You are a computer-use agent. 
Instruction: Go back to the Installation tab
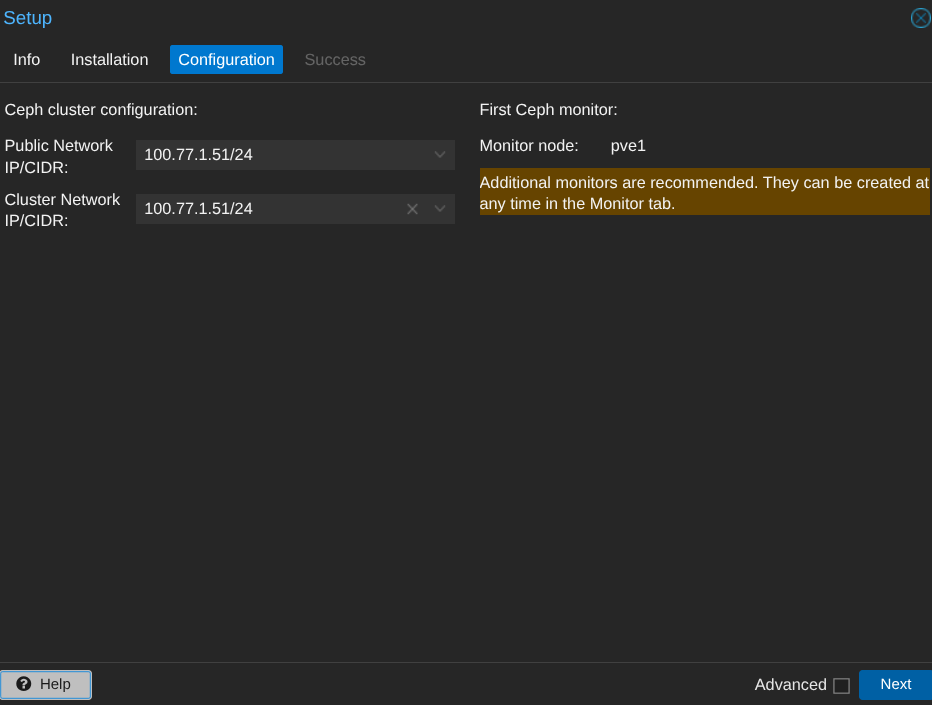click(109, 60)
